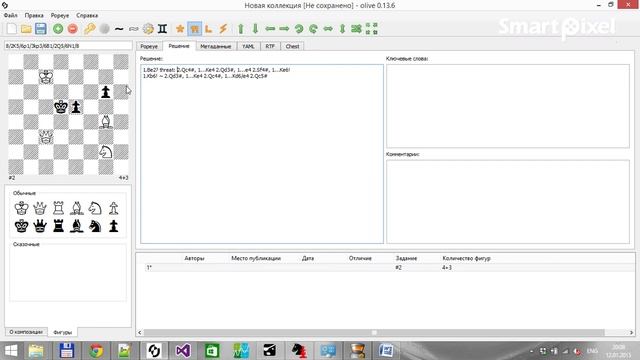Select the white knight from the palette
640x360 pixels.
coord(95,208)
